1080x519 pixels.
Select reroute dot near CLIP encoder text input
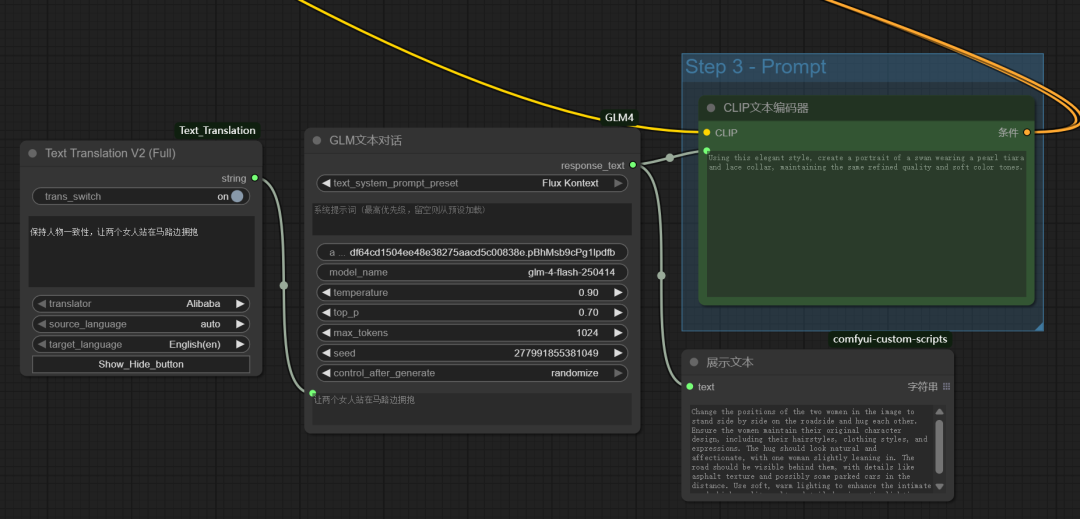(x=669, y=158)
